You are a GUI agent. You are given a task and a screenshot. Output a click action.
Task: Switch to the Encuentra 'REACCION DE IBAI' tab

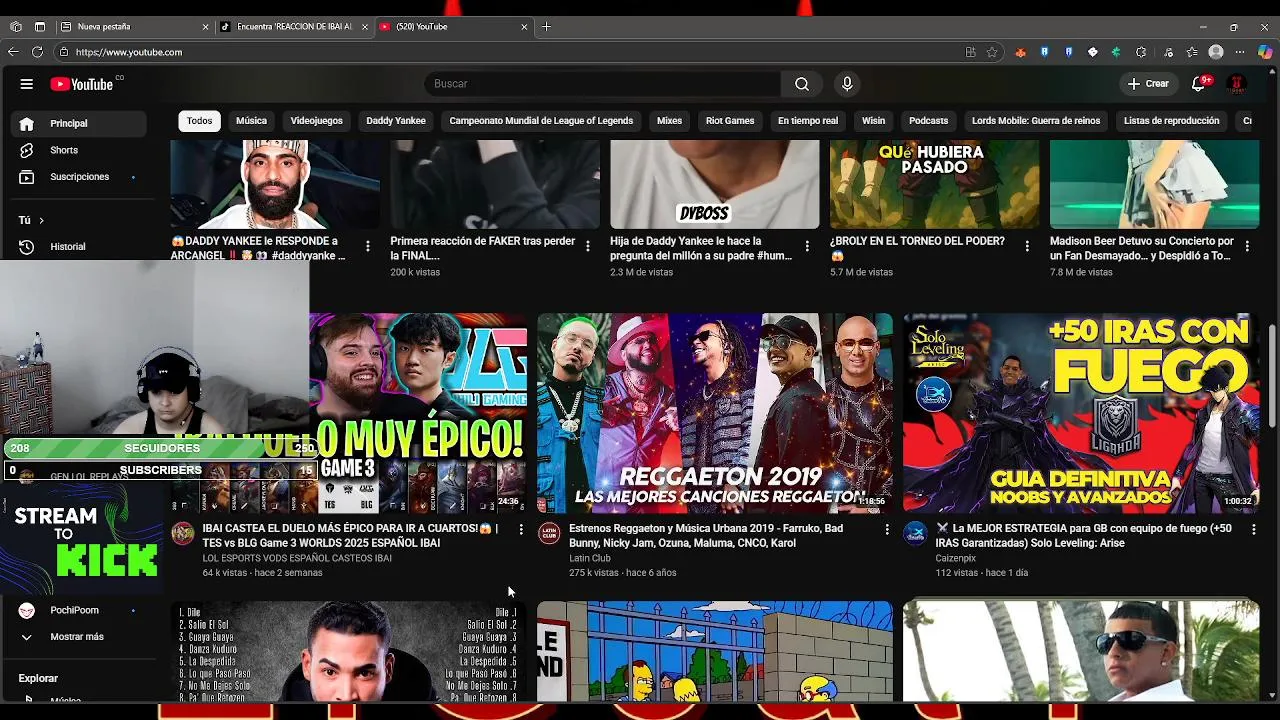[294, 27]
